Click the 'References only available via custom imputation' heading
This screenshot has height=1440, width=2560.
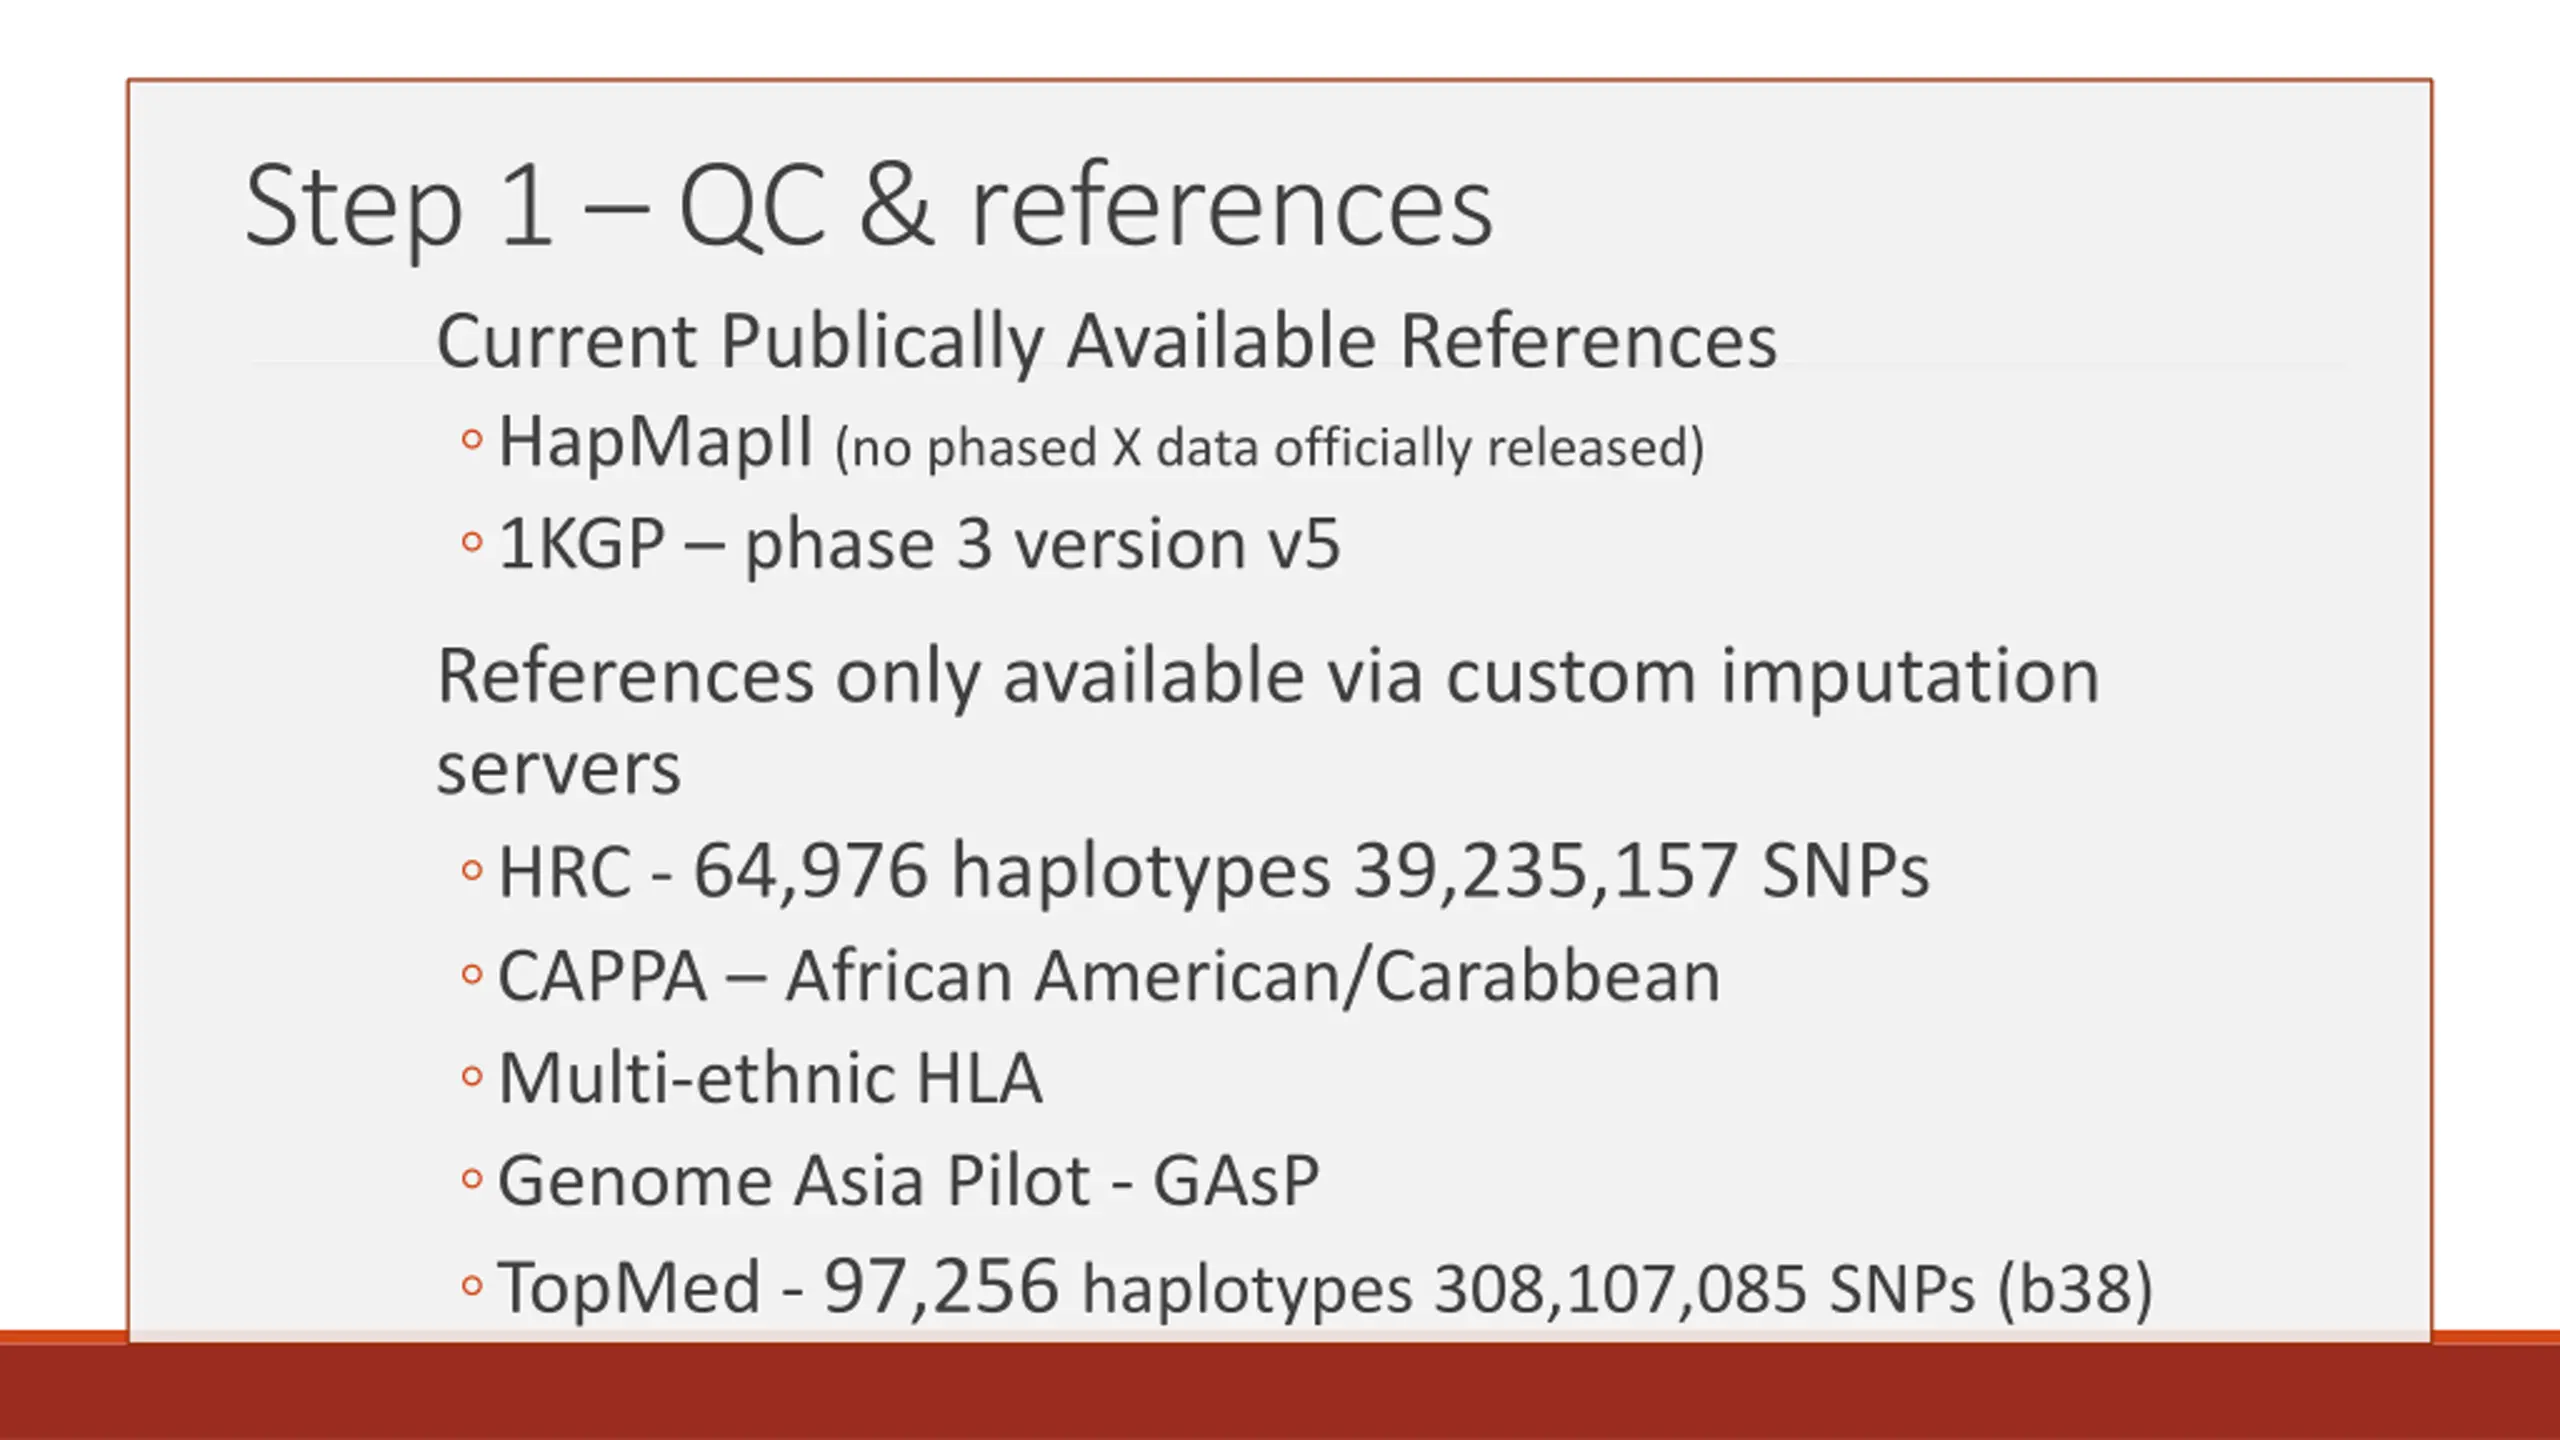(x=1268, y=677)
